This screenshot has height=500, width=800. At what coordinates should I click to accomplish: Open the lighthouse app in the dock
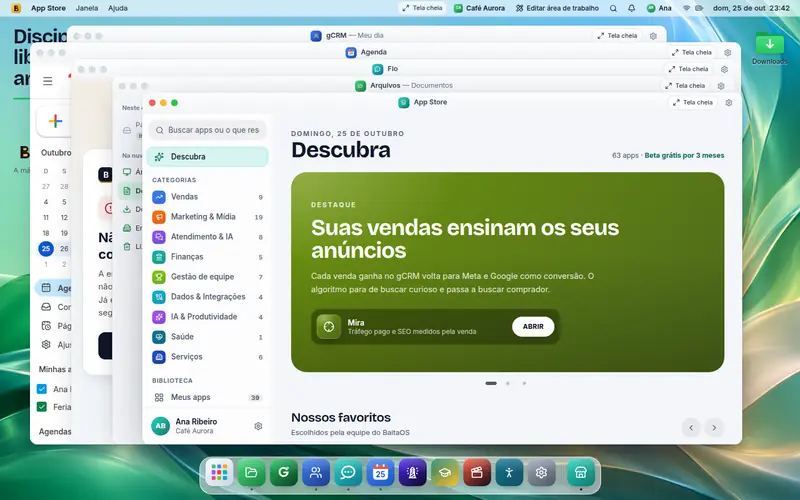412,472
